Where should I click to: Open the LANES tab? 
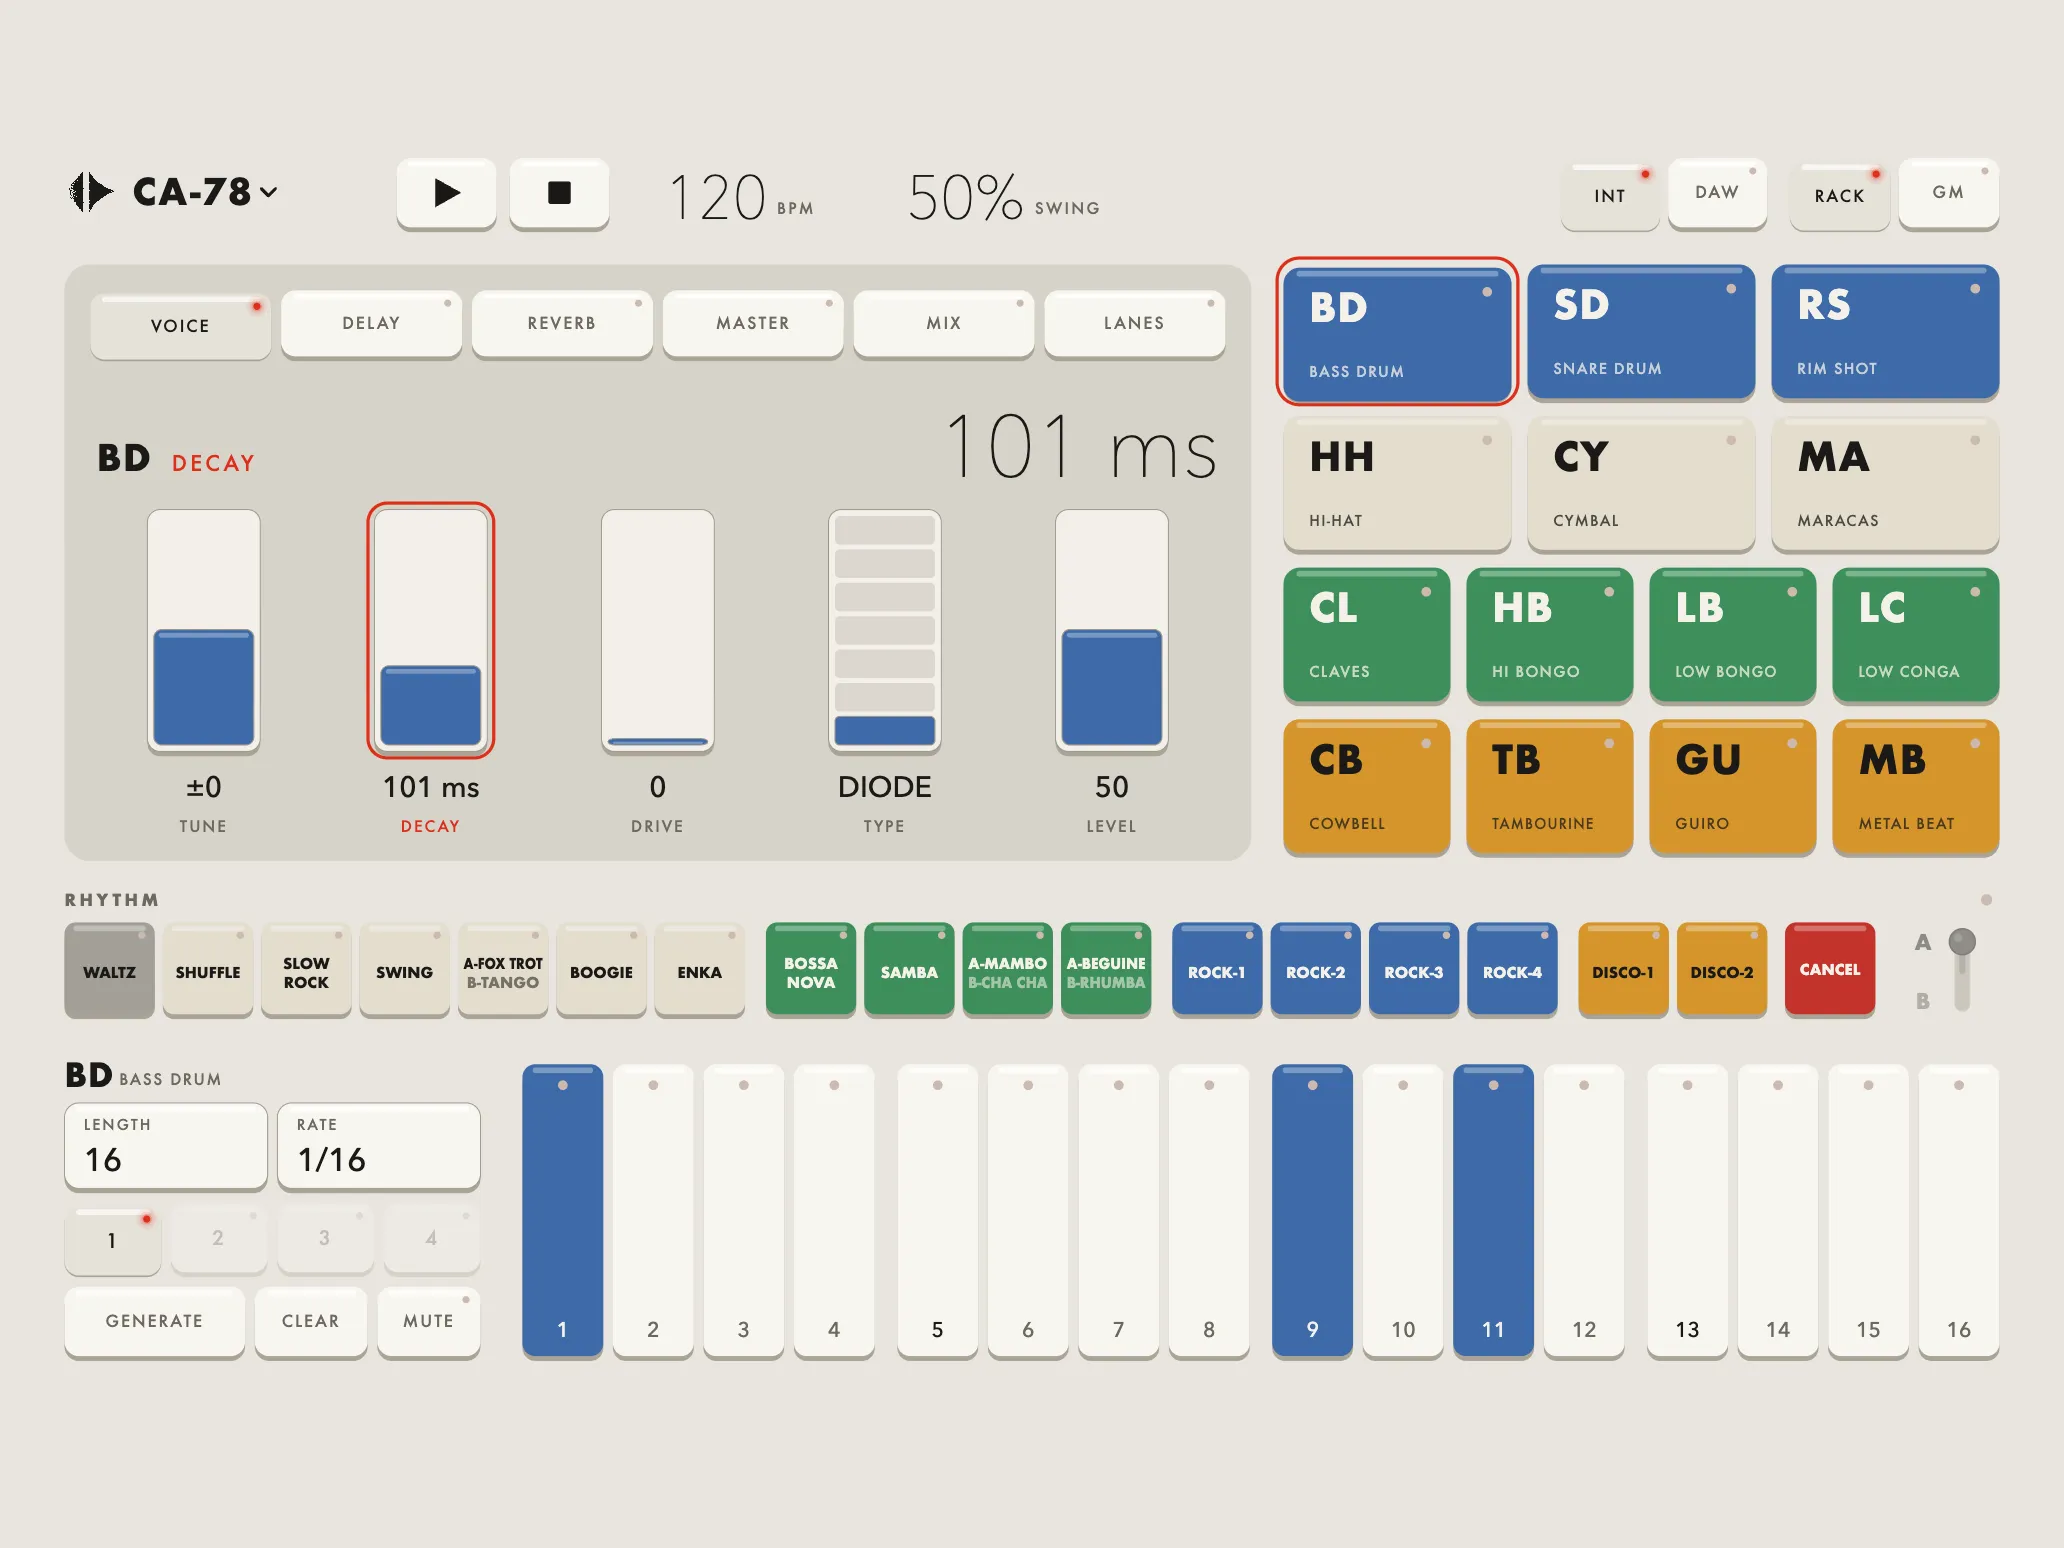pyautogui.click(x=1134, y=323)
